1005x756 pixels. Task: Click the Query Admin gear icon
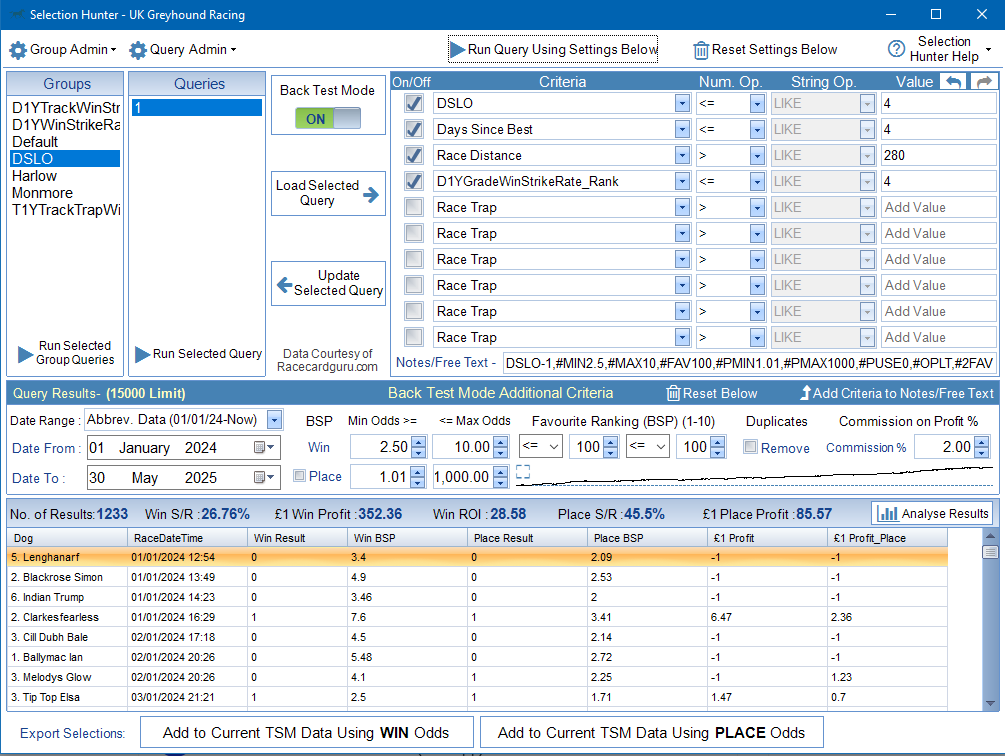[x=138, y=50]
